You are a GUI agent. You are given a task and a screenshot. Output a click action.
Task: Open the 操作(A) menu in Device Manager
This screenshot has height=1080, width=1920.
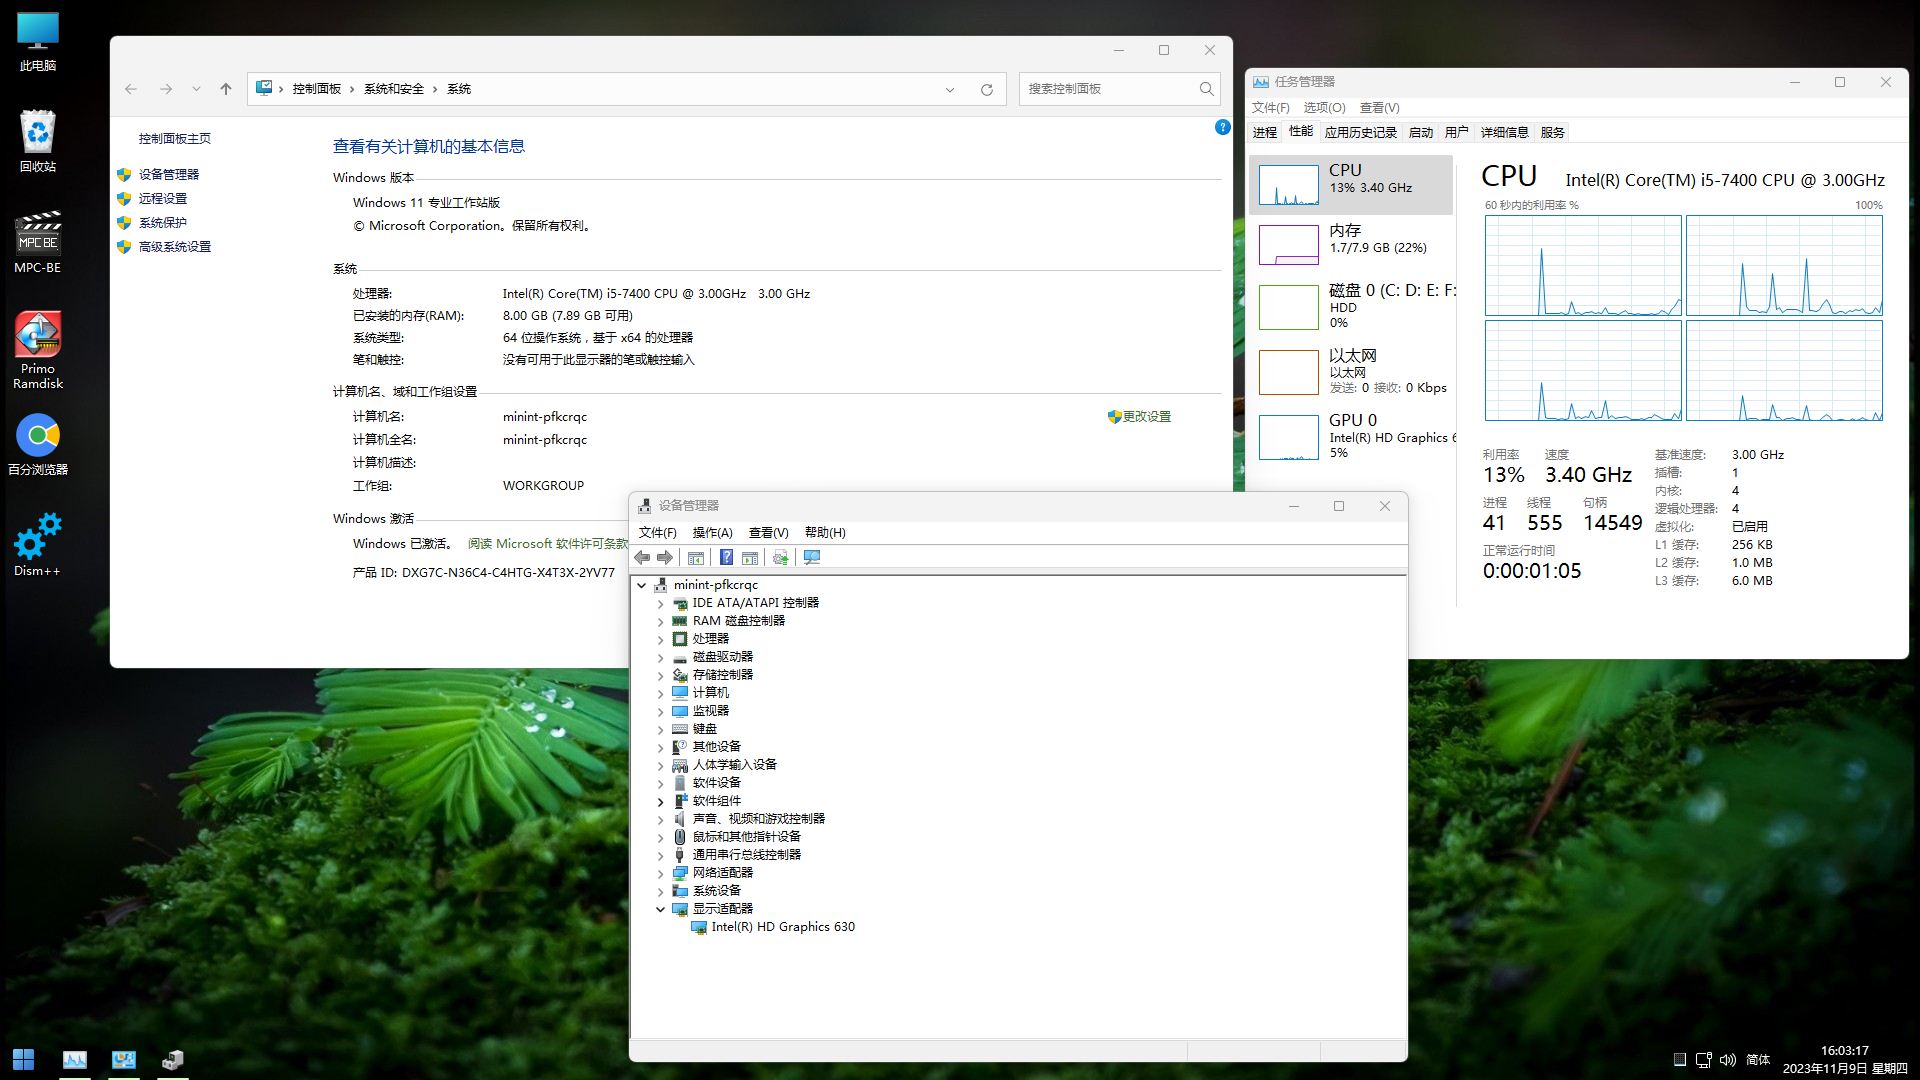point(712,532)
